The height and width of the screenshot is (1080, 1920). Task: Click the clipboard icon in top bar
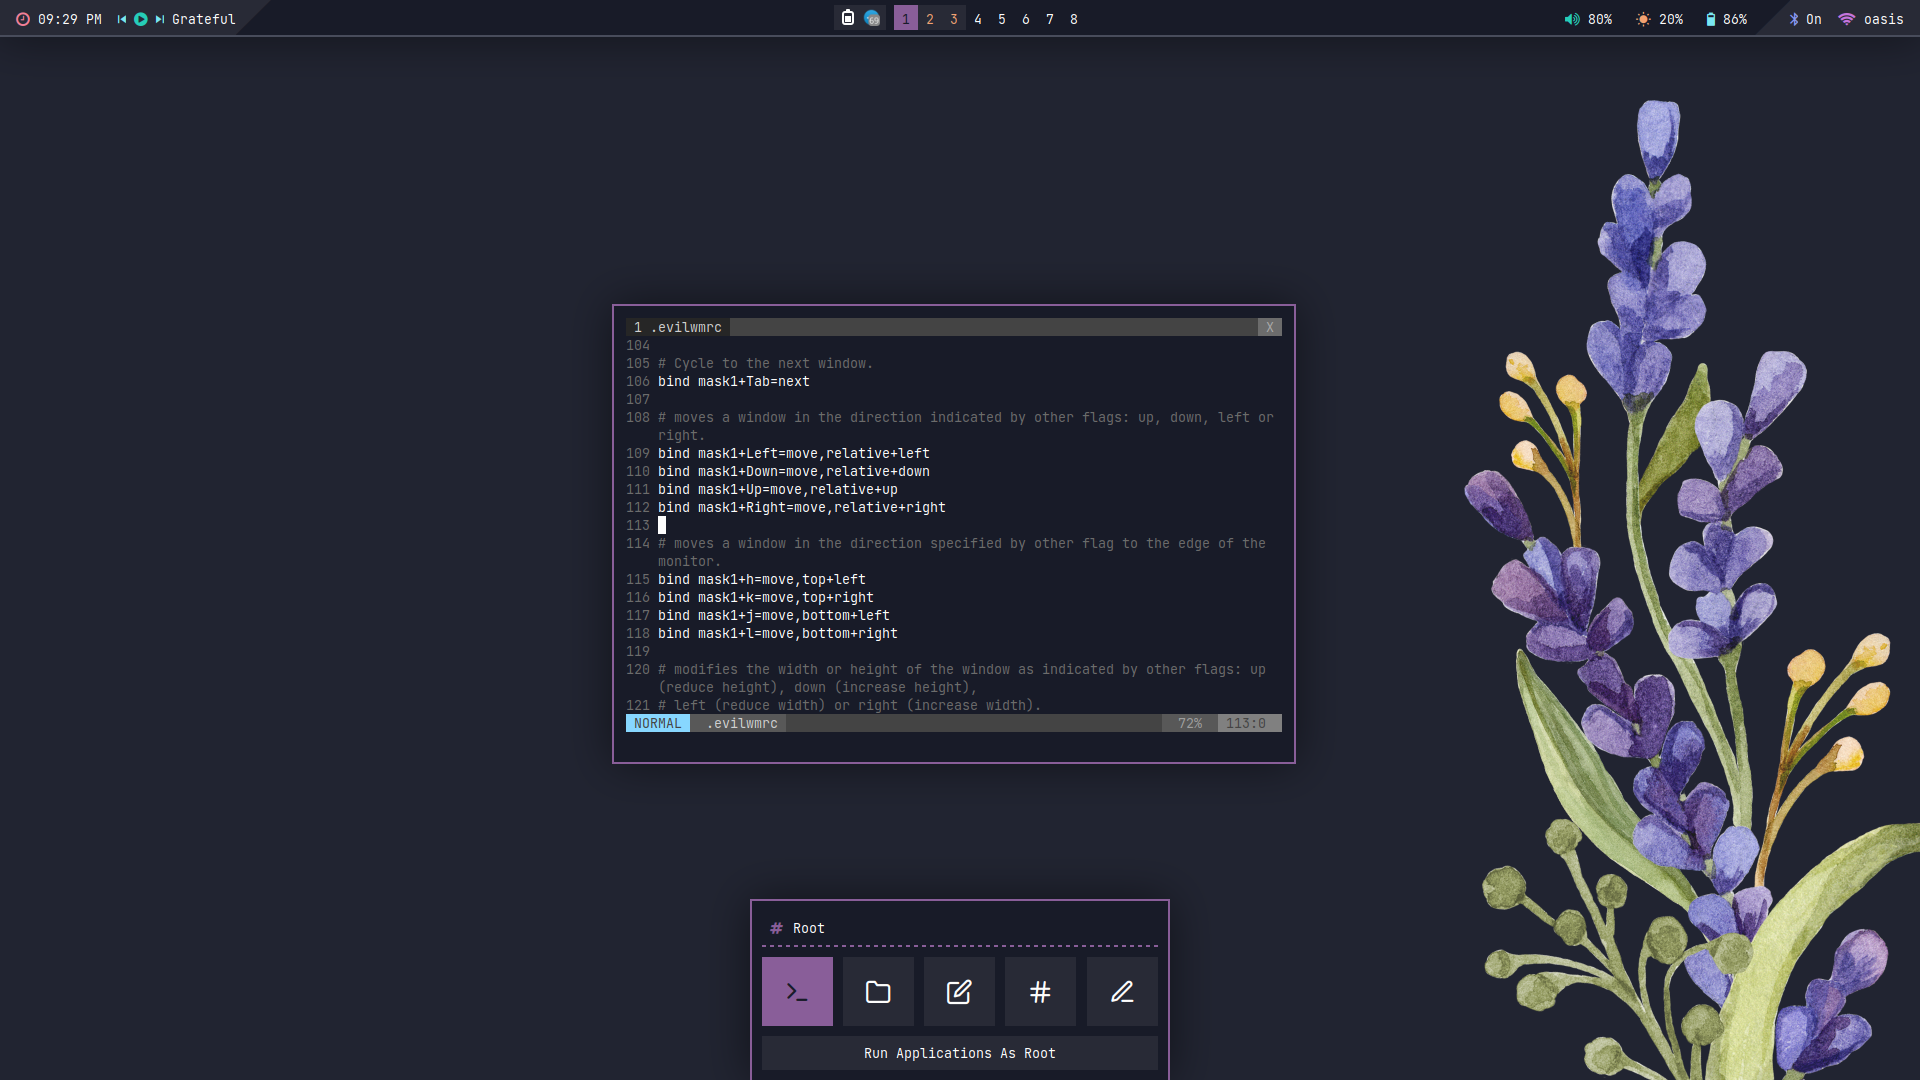pos(848,18)
